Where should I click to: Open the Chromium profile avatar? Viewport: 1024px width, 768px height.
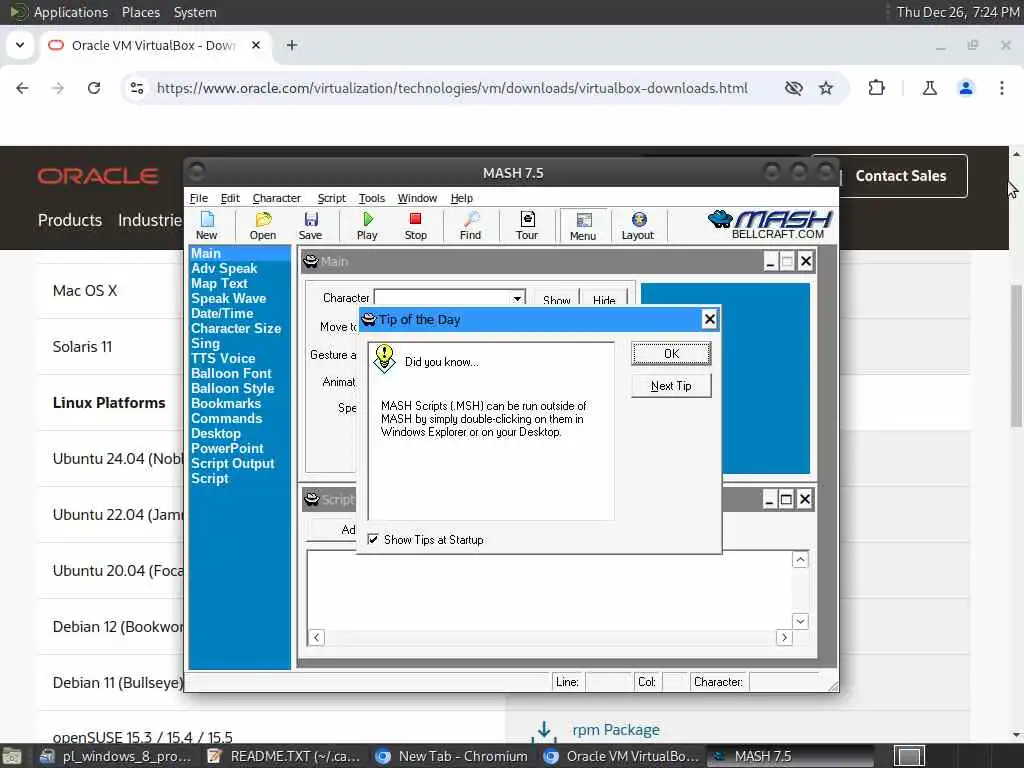(x=966, y=88)
